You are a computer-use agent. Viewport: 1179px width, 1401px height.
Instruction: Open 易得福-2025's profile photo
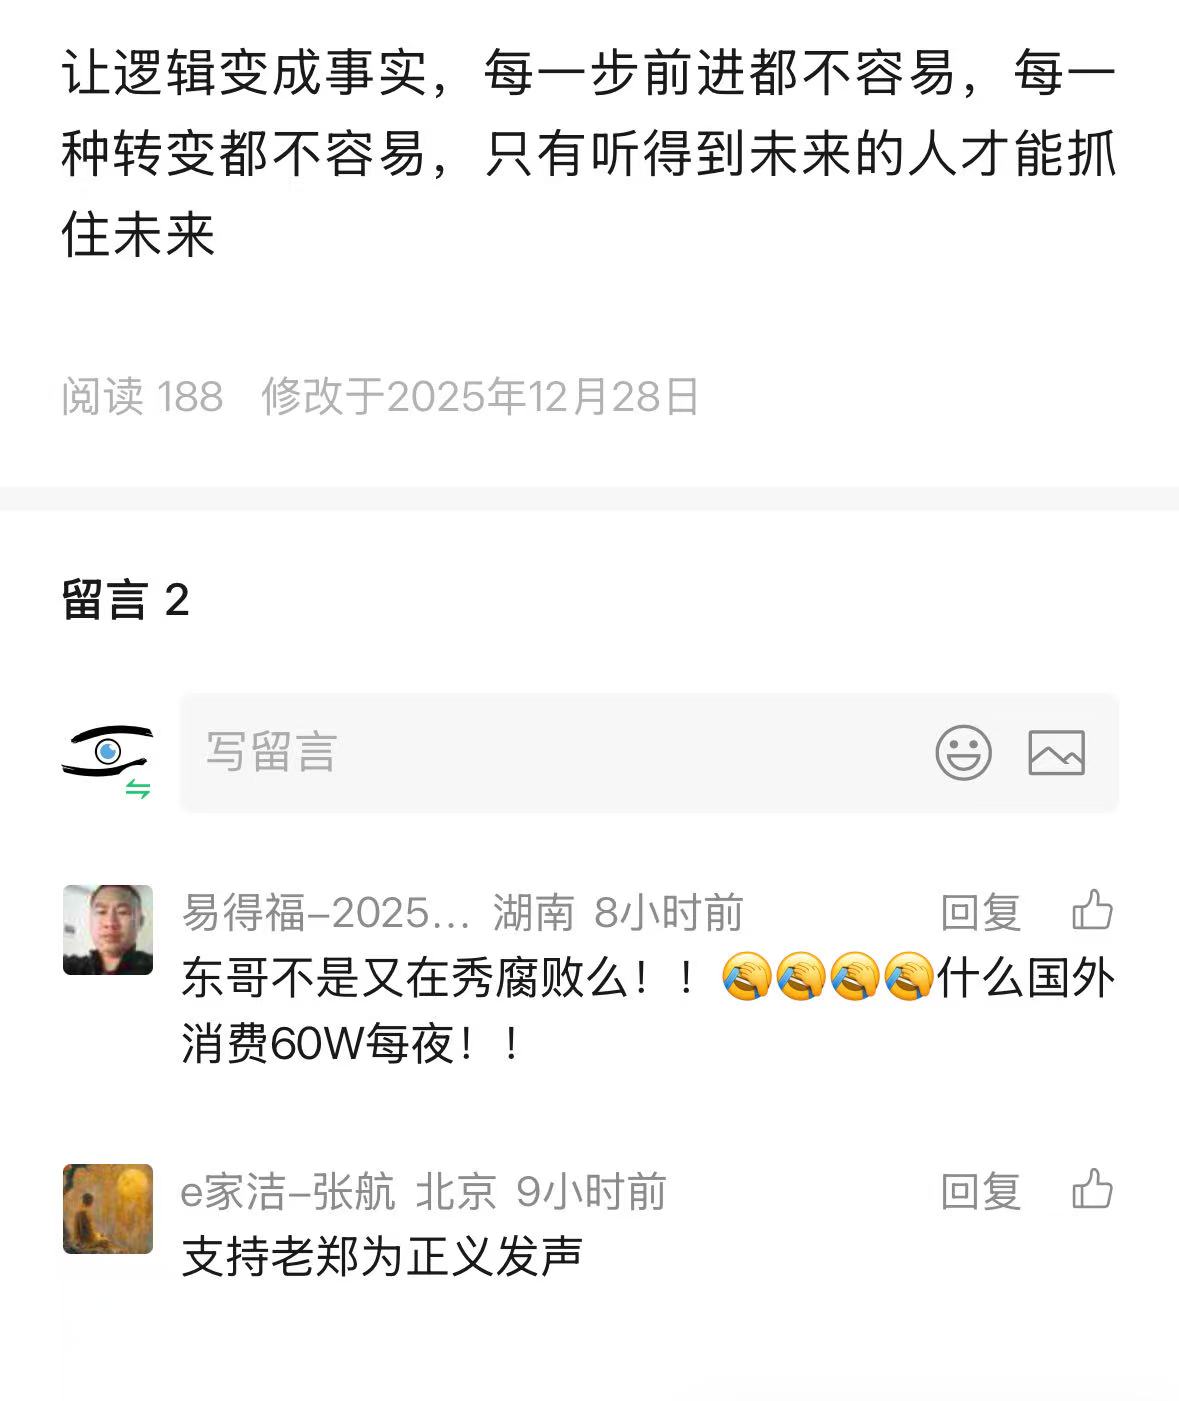108,929
